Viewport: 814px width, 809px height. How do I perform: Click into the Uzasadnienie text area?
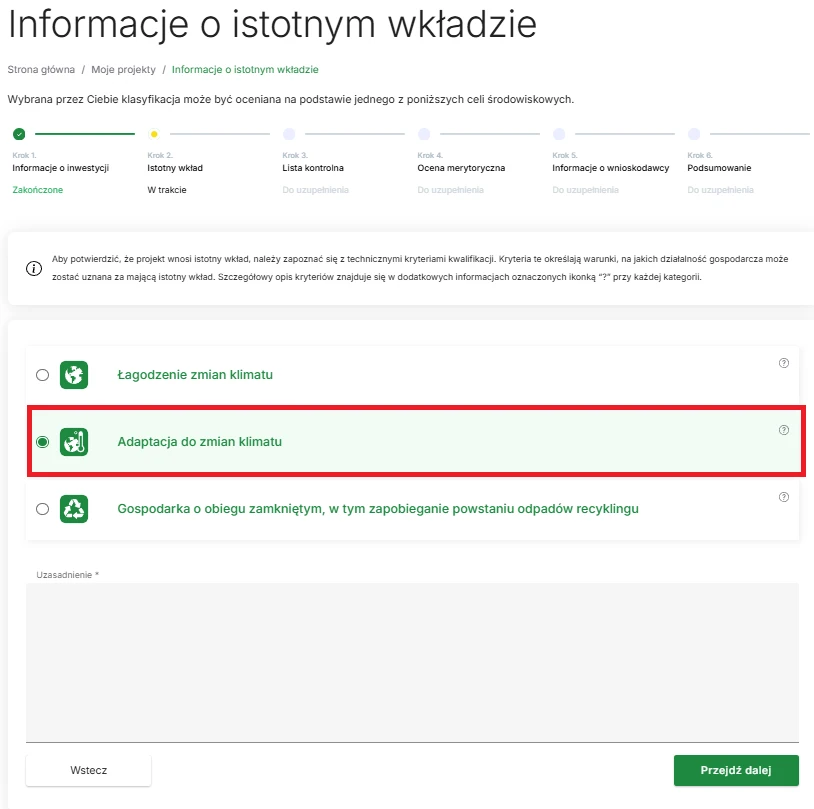tap(412, 662)
